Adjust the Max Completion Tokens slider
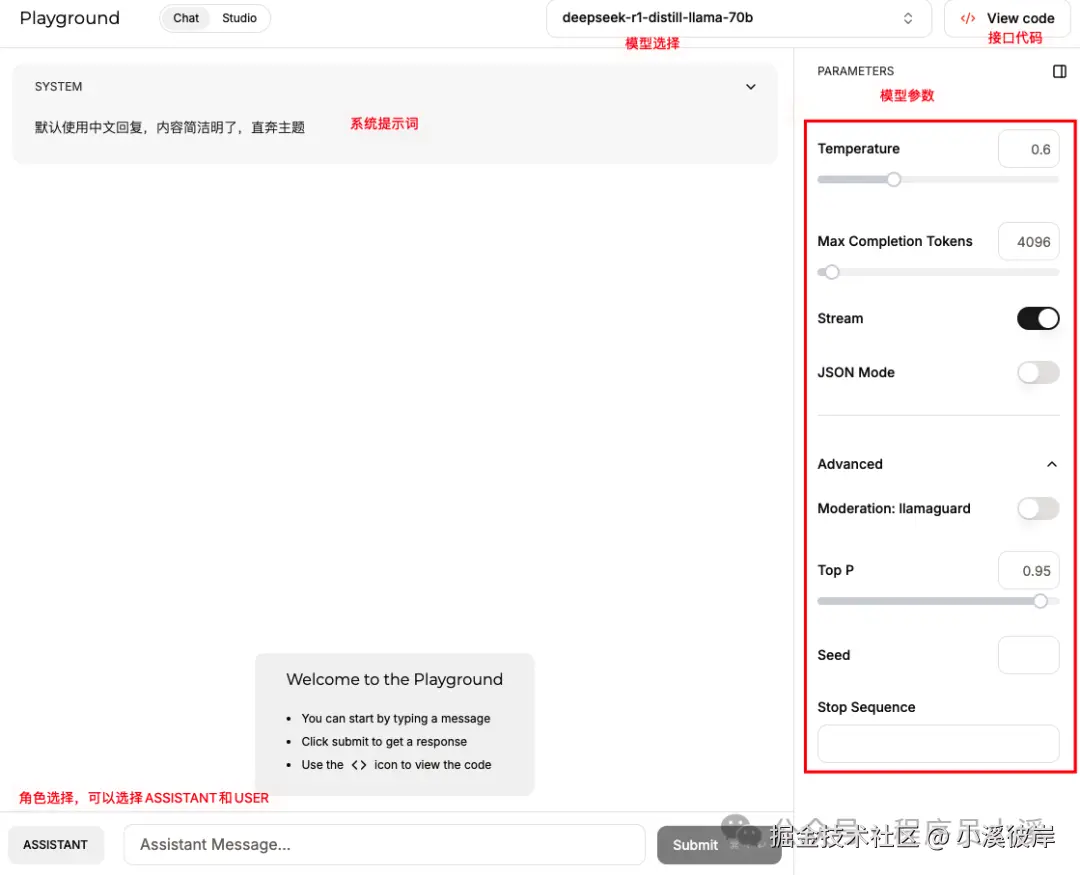1080x875 pixels. tap(830, 271)
